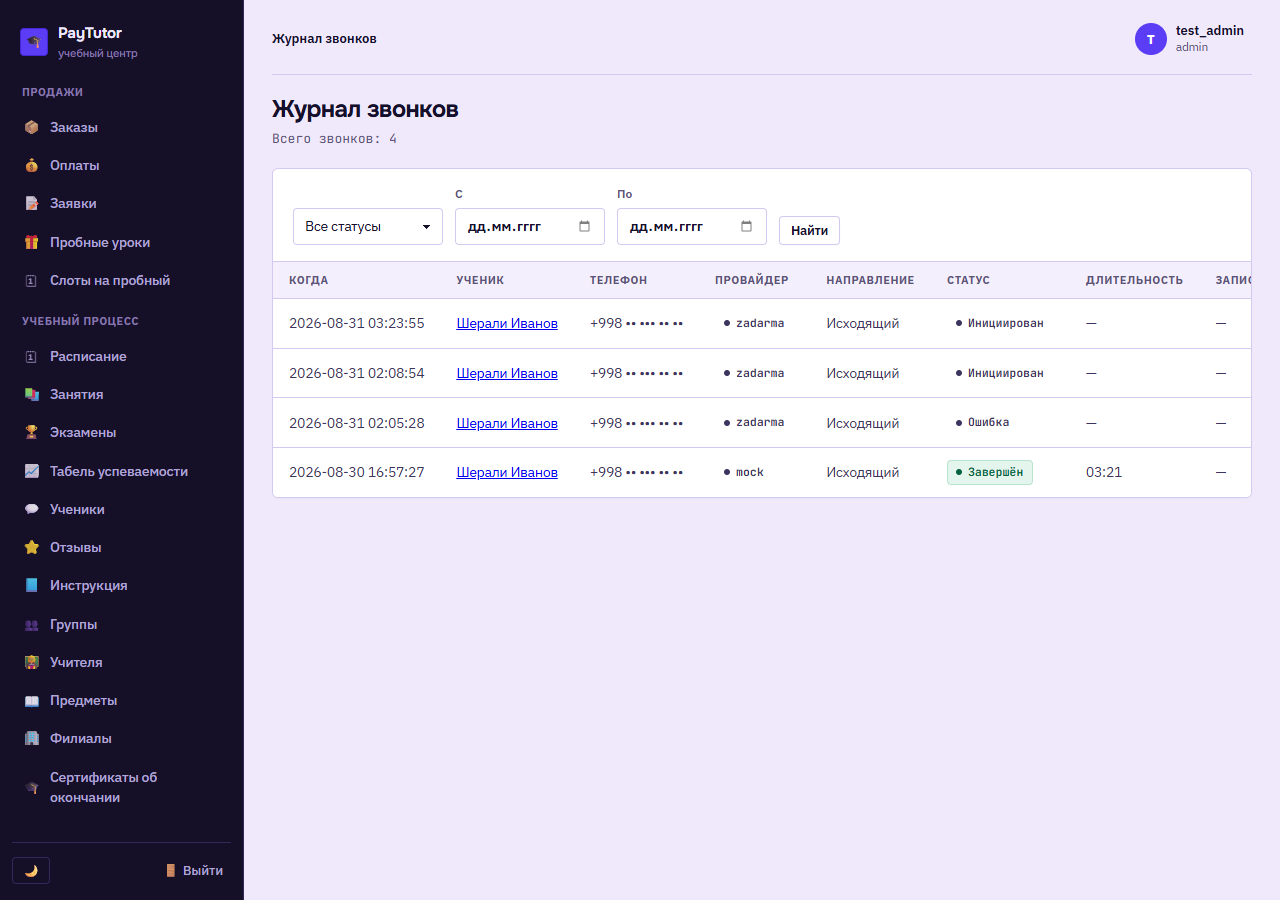This screenshot has height=900, width=1280.
Task: Open the calendar picker in the По date field
Action: 747,226
